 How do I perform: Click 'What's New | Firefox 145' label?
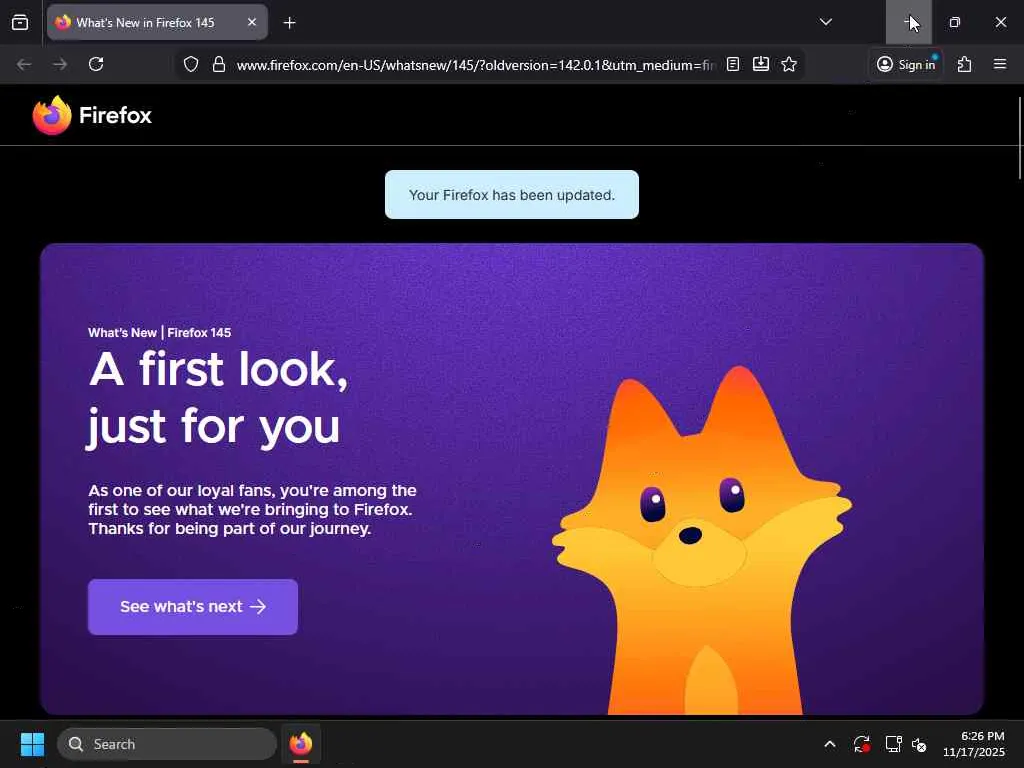click(159, 332)
